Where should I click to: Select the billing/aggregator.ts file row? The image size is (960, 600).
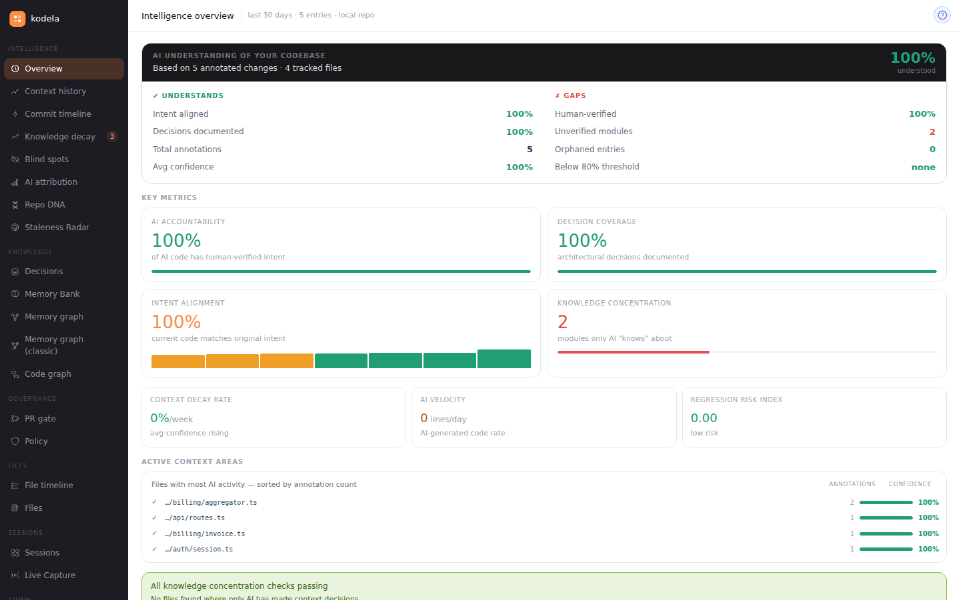pyautogui.click(x=544, y=502)
